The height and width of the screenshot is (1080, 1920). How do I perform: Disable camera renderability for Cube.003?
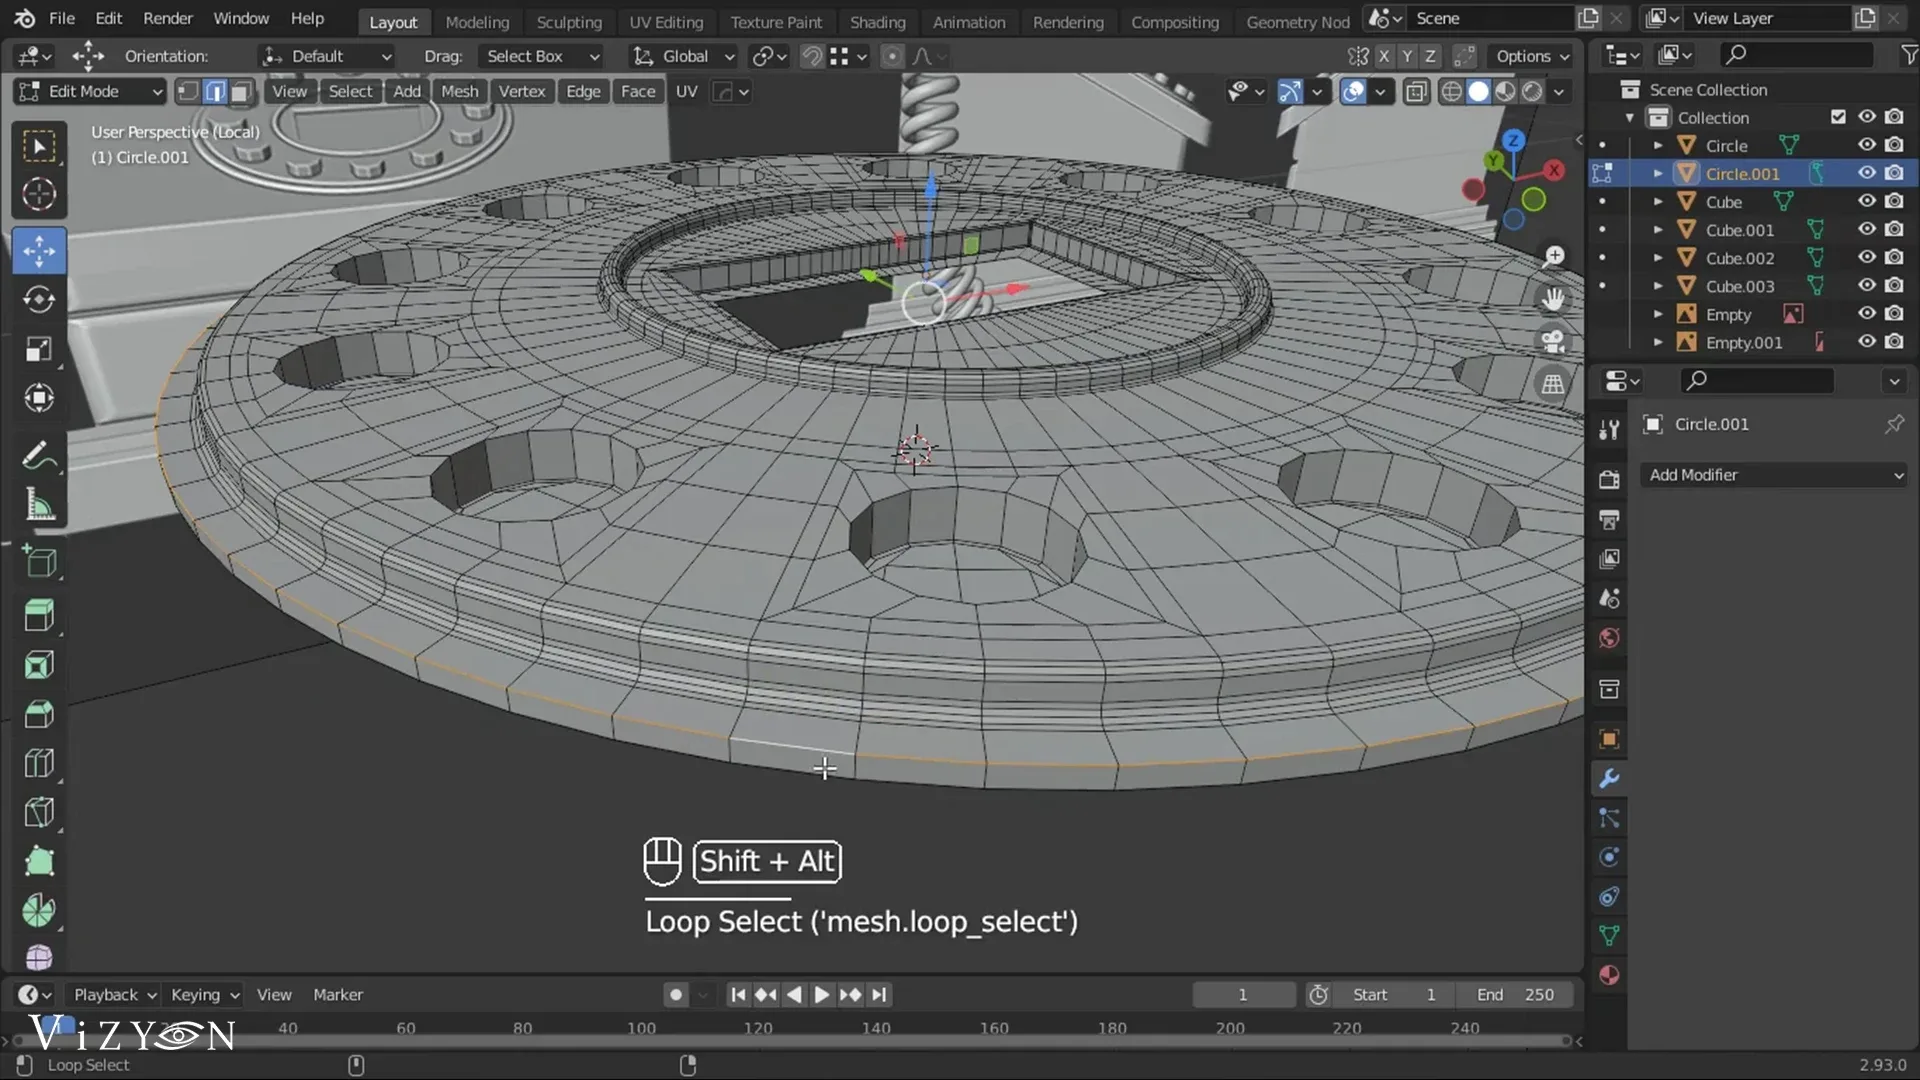coord(1895,285)
